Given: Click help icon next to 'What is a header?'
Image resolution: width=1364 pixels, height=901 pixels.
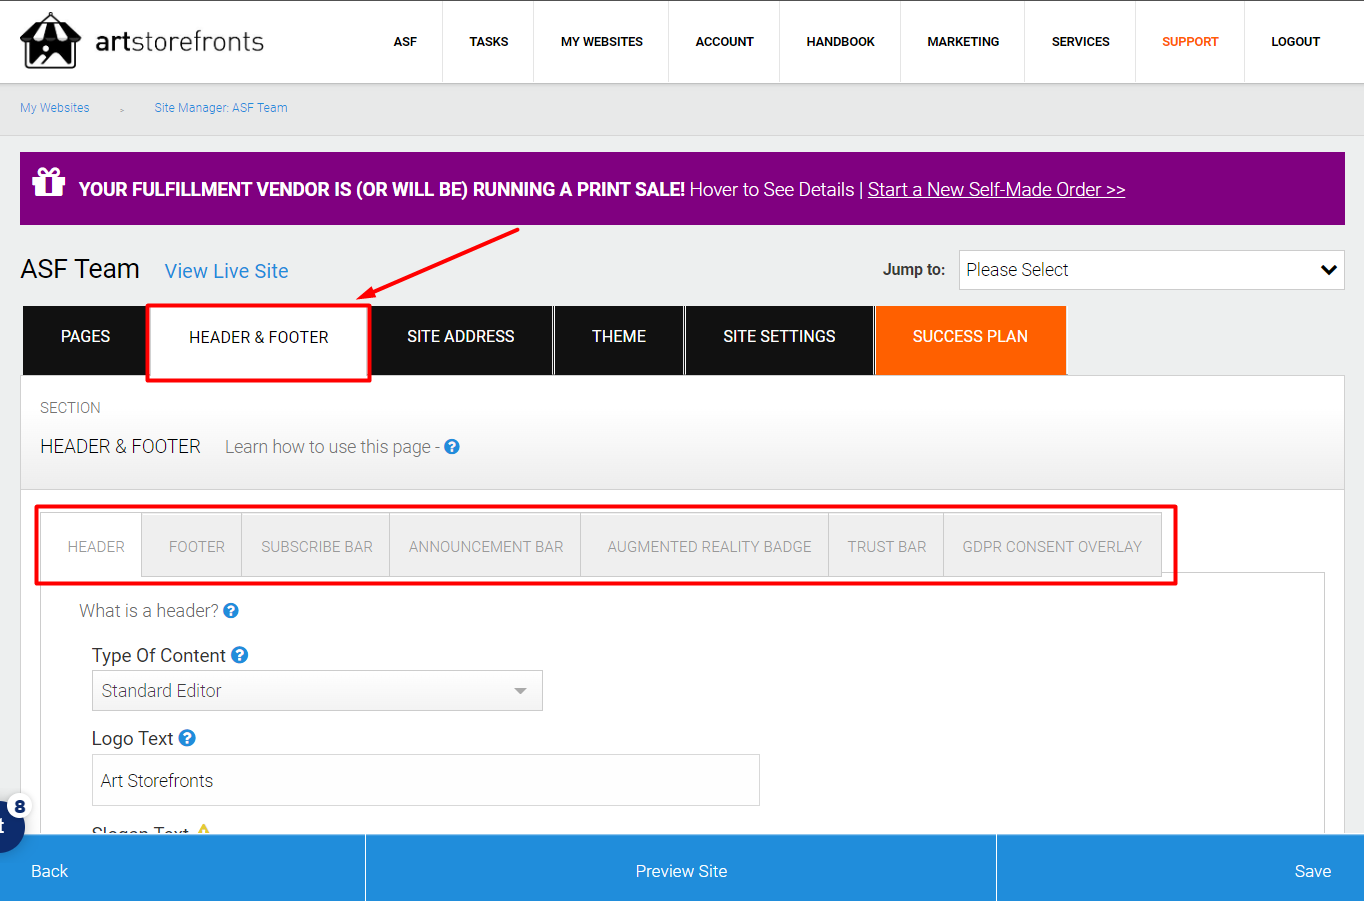Looking at the screenshot, I should click(x=231, y=611).
